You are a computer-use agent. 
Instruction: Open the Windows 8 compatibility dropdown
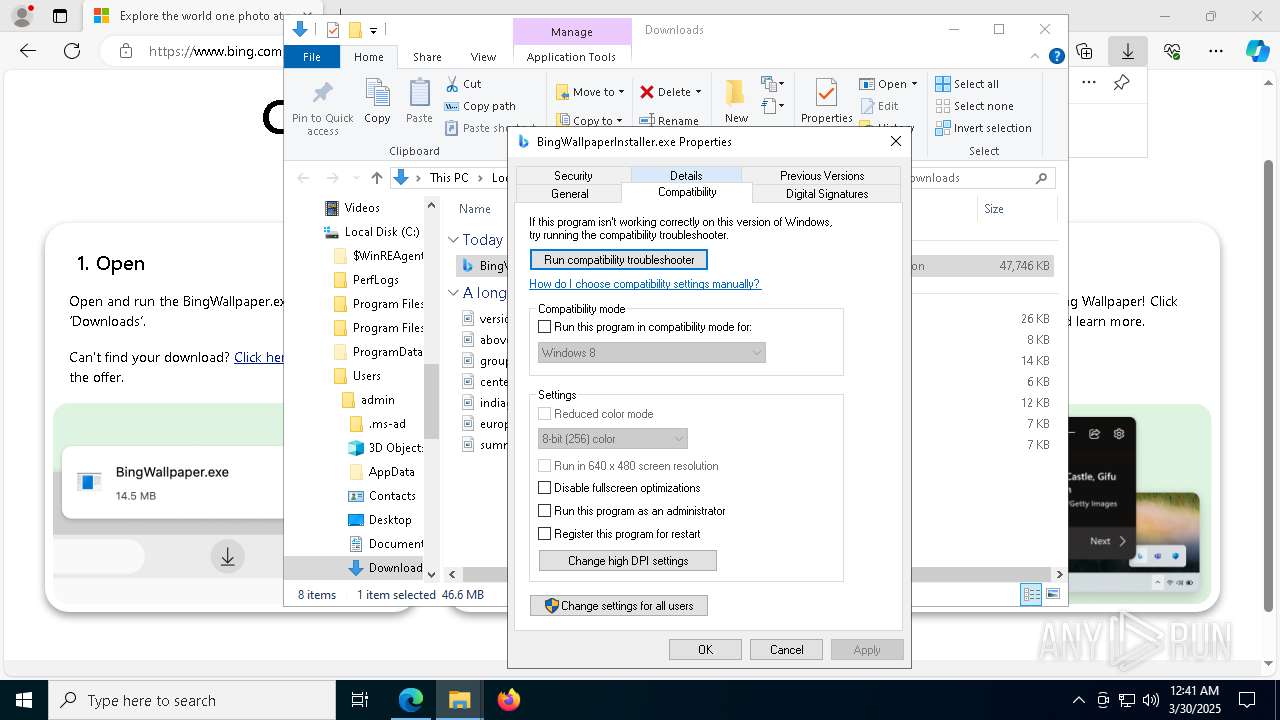652,352
